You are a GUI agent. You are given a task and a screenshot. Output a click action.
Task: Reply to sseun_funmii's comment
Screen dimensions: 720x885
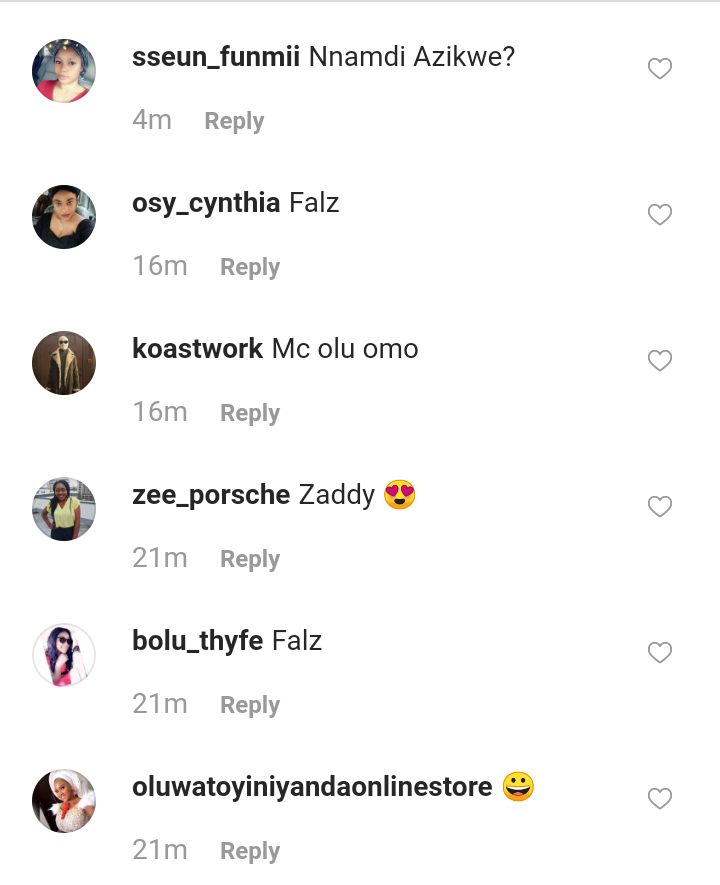[x=234, y=121]
